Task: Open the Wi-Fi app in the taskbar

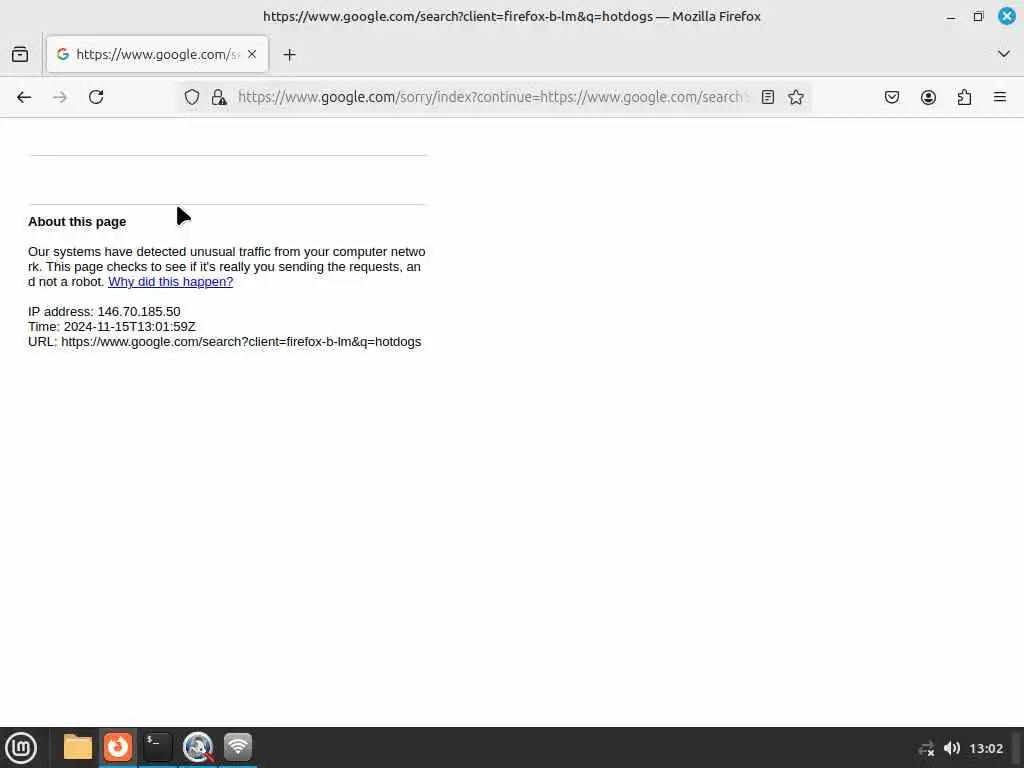Action: [238, 747]
